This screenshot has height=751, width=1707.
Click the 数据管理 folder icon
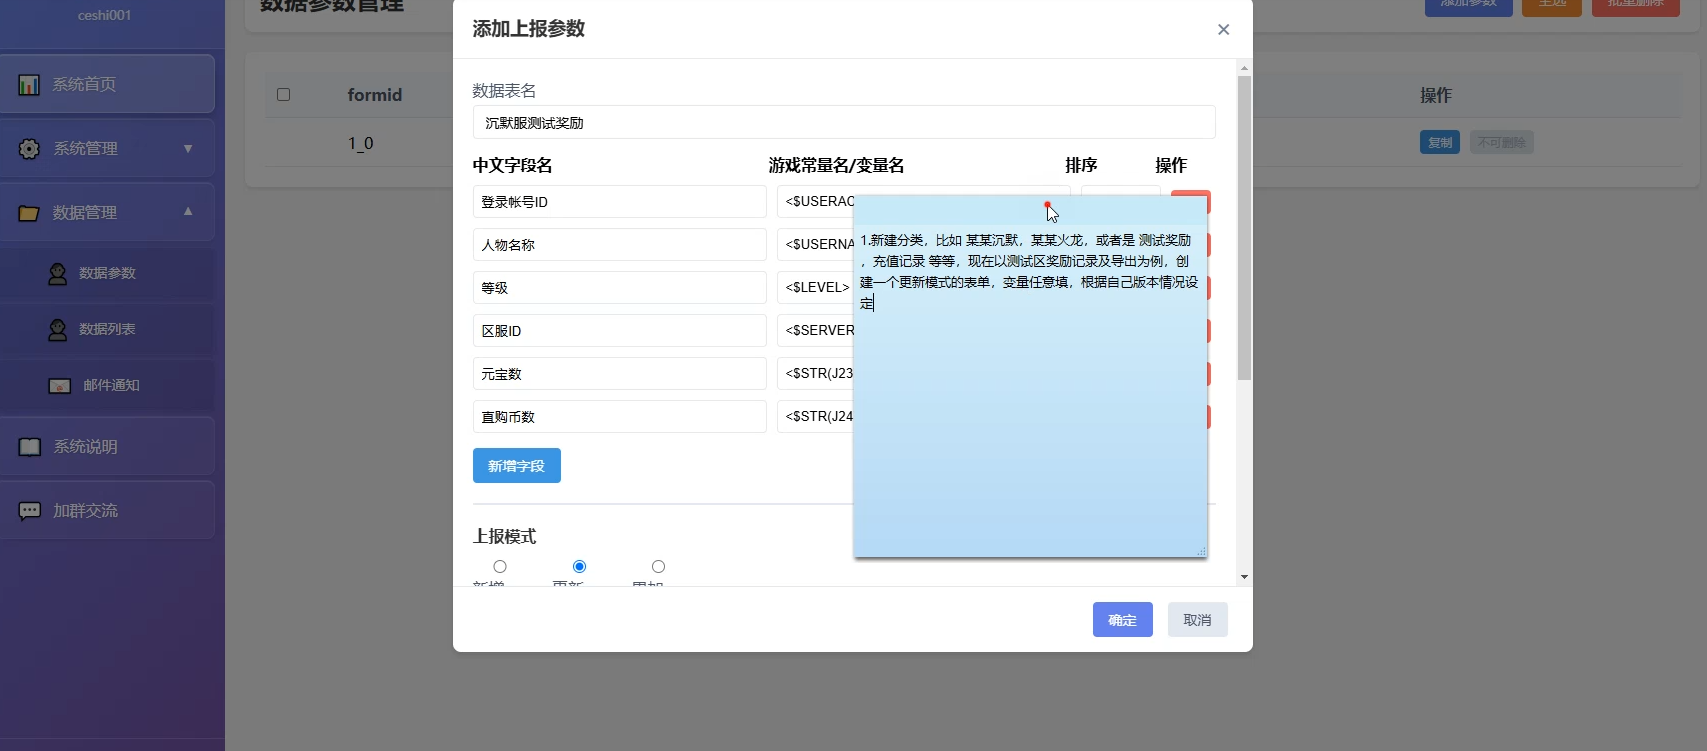tap(29, 213)
